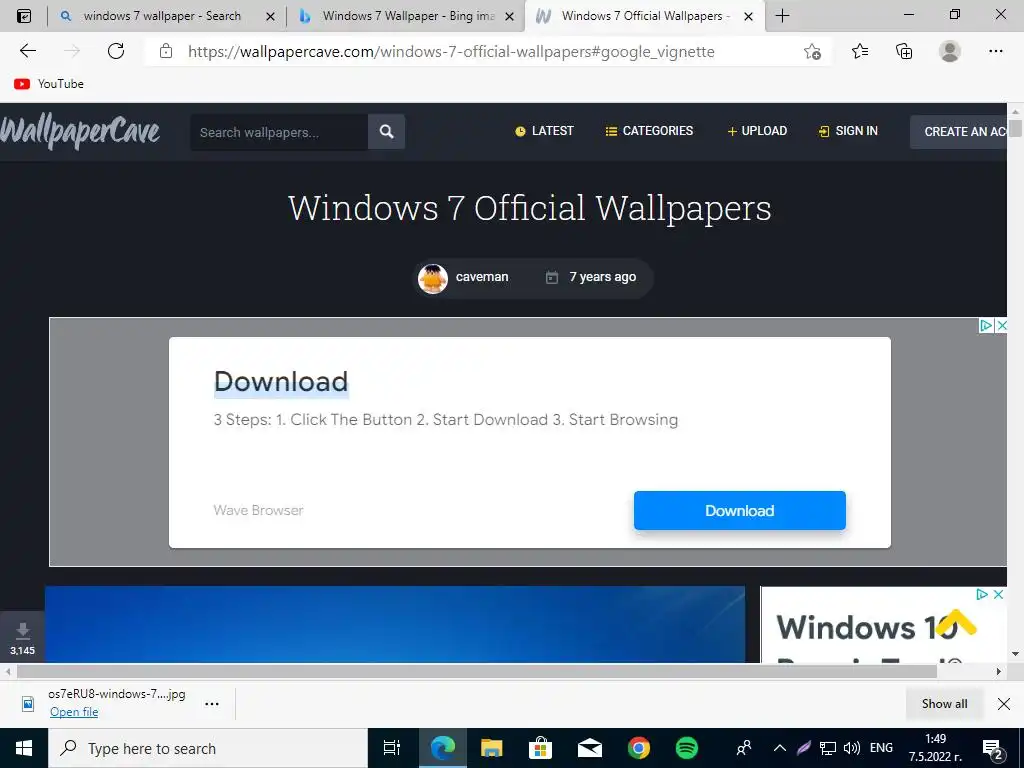Screen dimensions: 1024x768
Task: Add this page to favorites
Action: 812,52
